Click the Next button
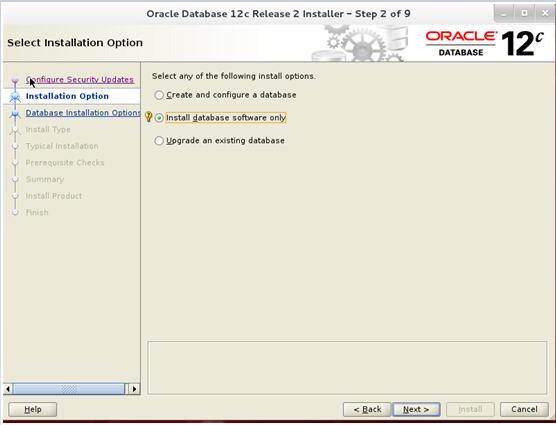 point(416,409)
